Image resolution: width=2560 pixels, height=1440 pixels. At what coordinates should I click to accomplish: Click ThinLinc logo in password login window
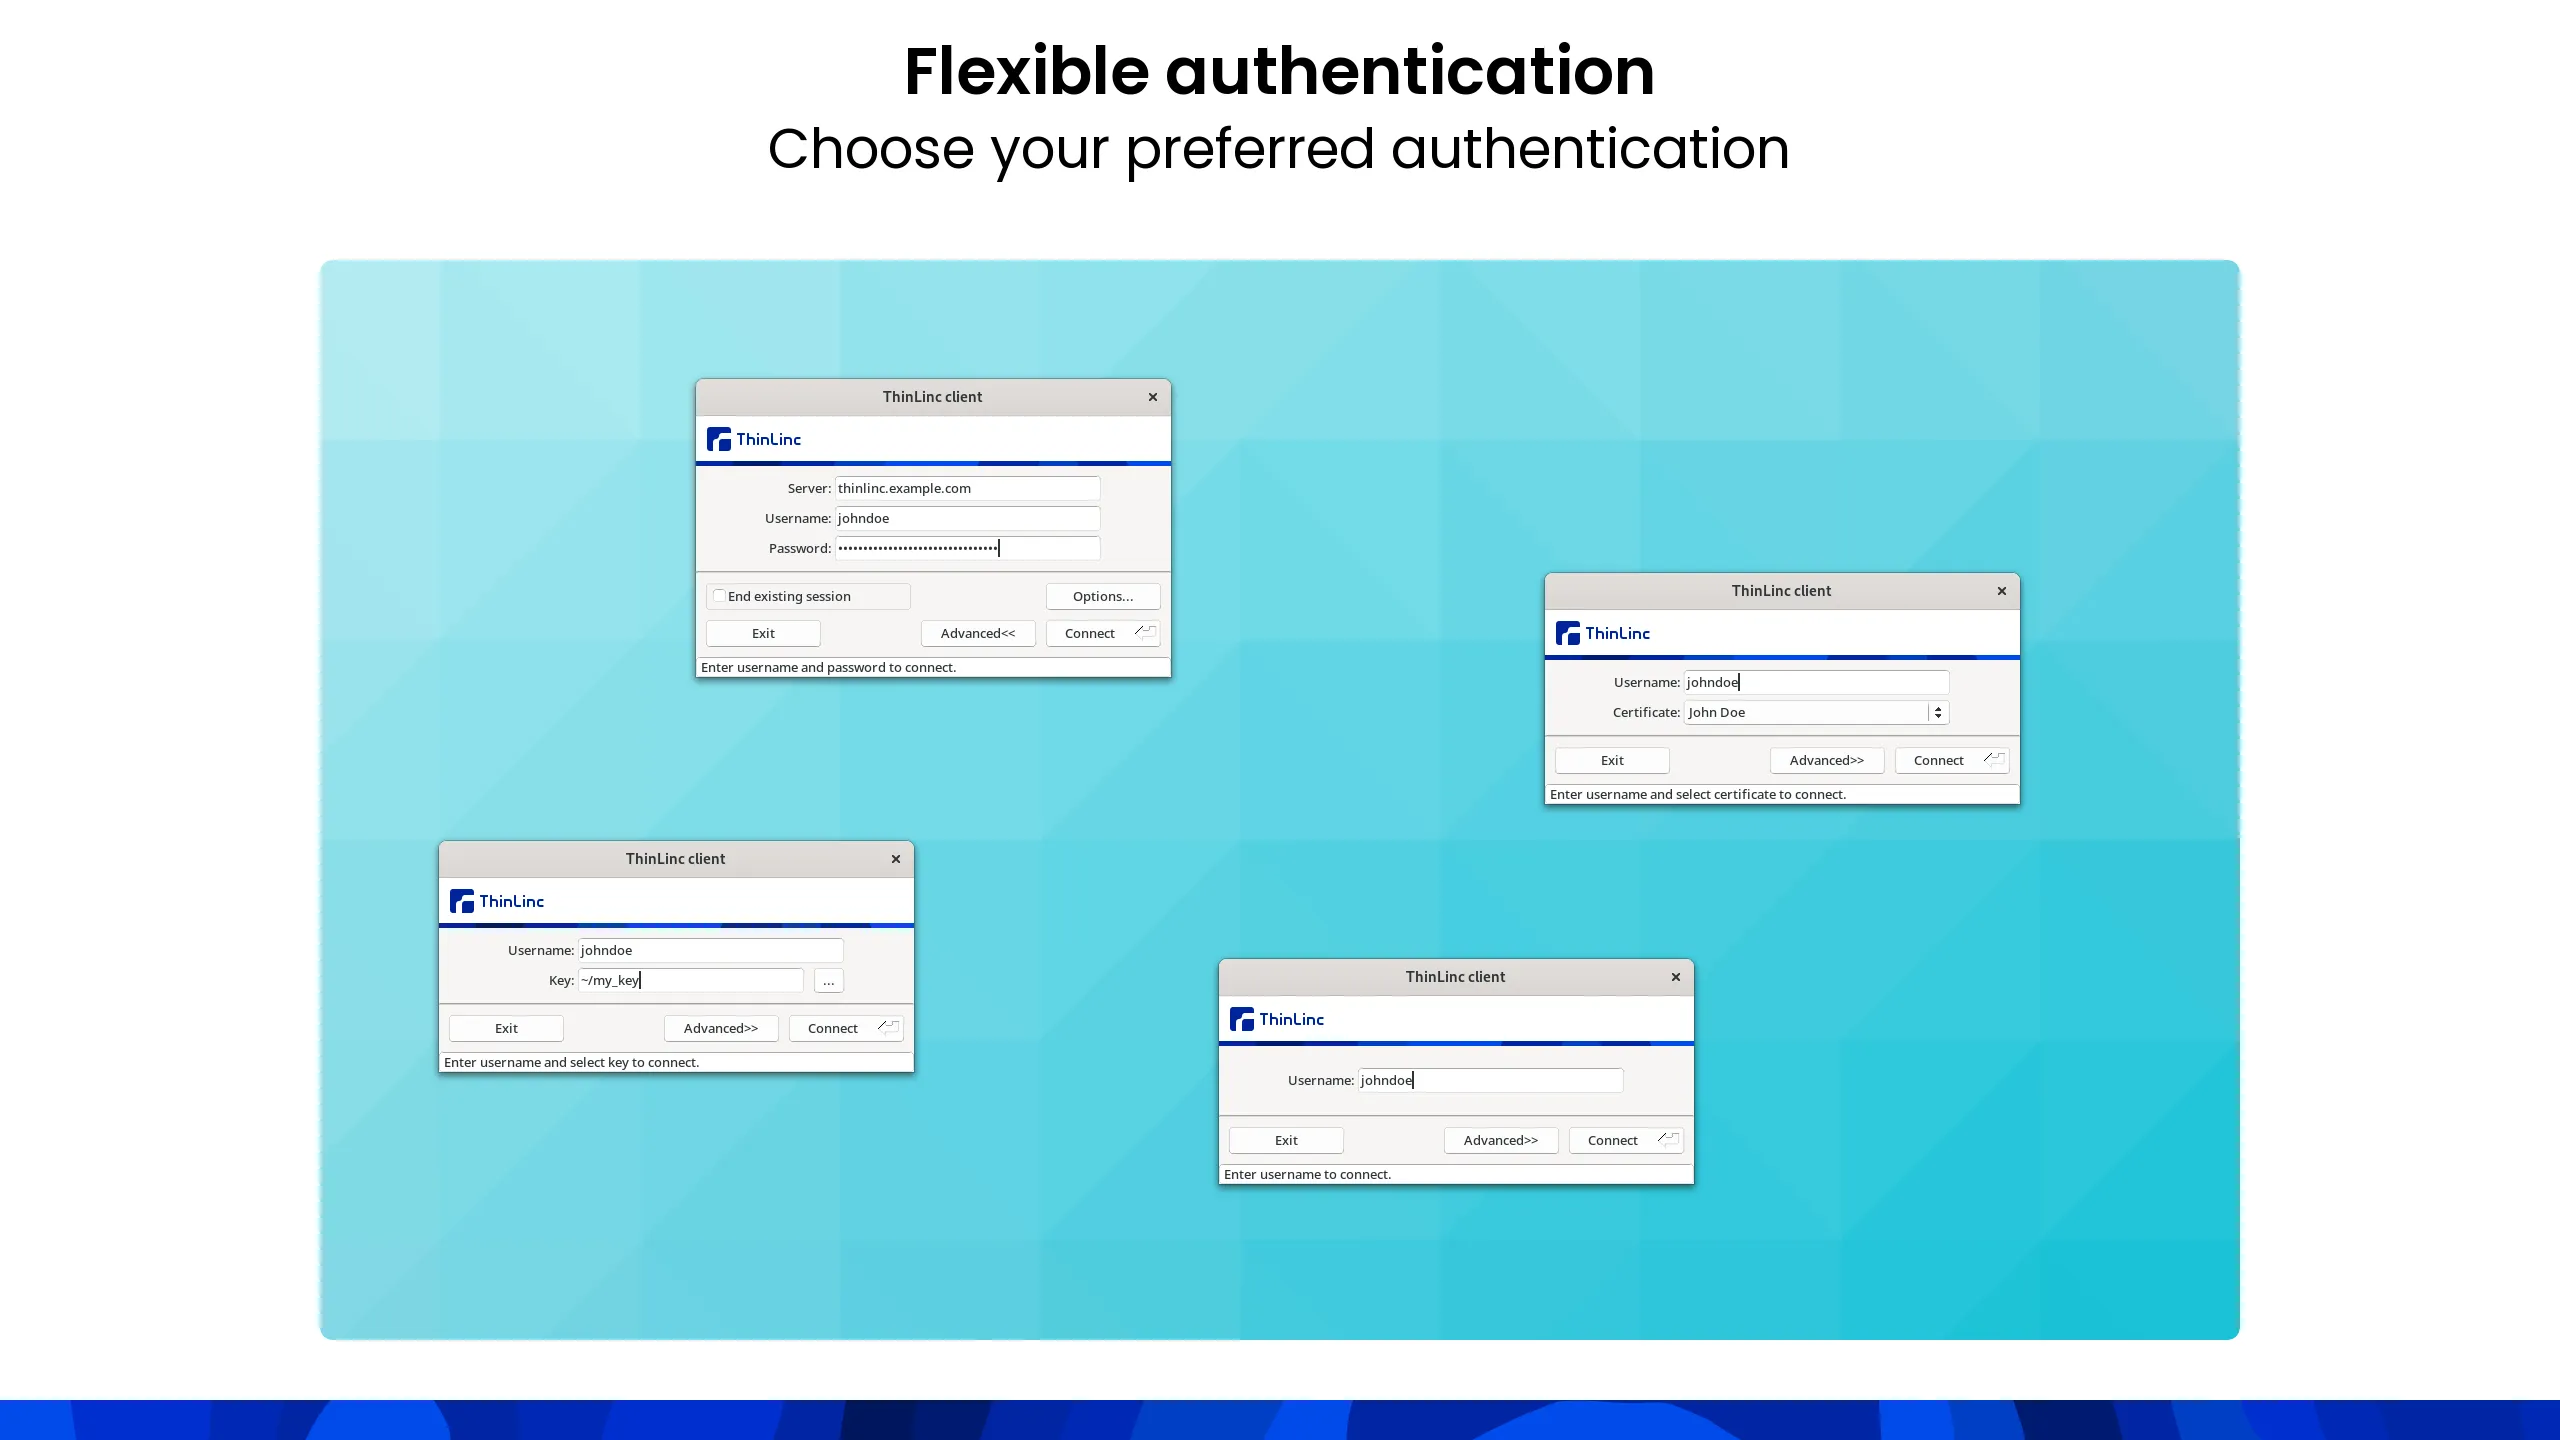coord(754,439)
